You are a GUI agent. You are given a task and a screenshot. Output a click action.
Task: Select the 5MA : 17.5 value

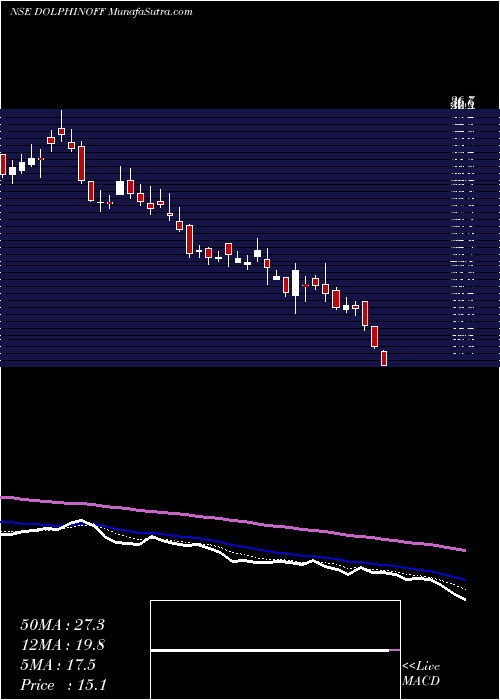(58, 665)
